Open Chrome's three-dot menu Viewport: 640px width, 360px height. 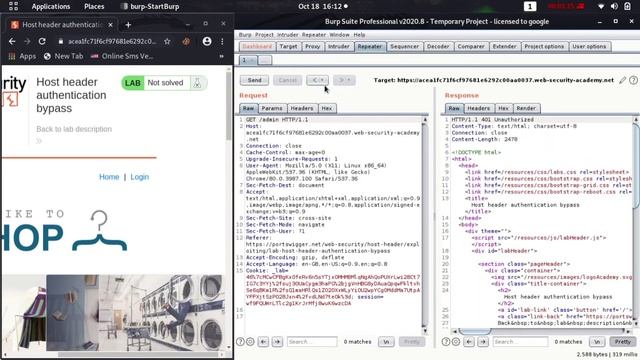[x=222, y=41]
